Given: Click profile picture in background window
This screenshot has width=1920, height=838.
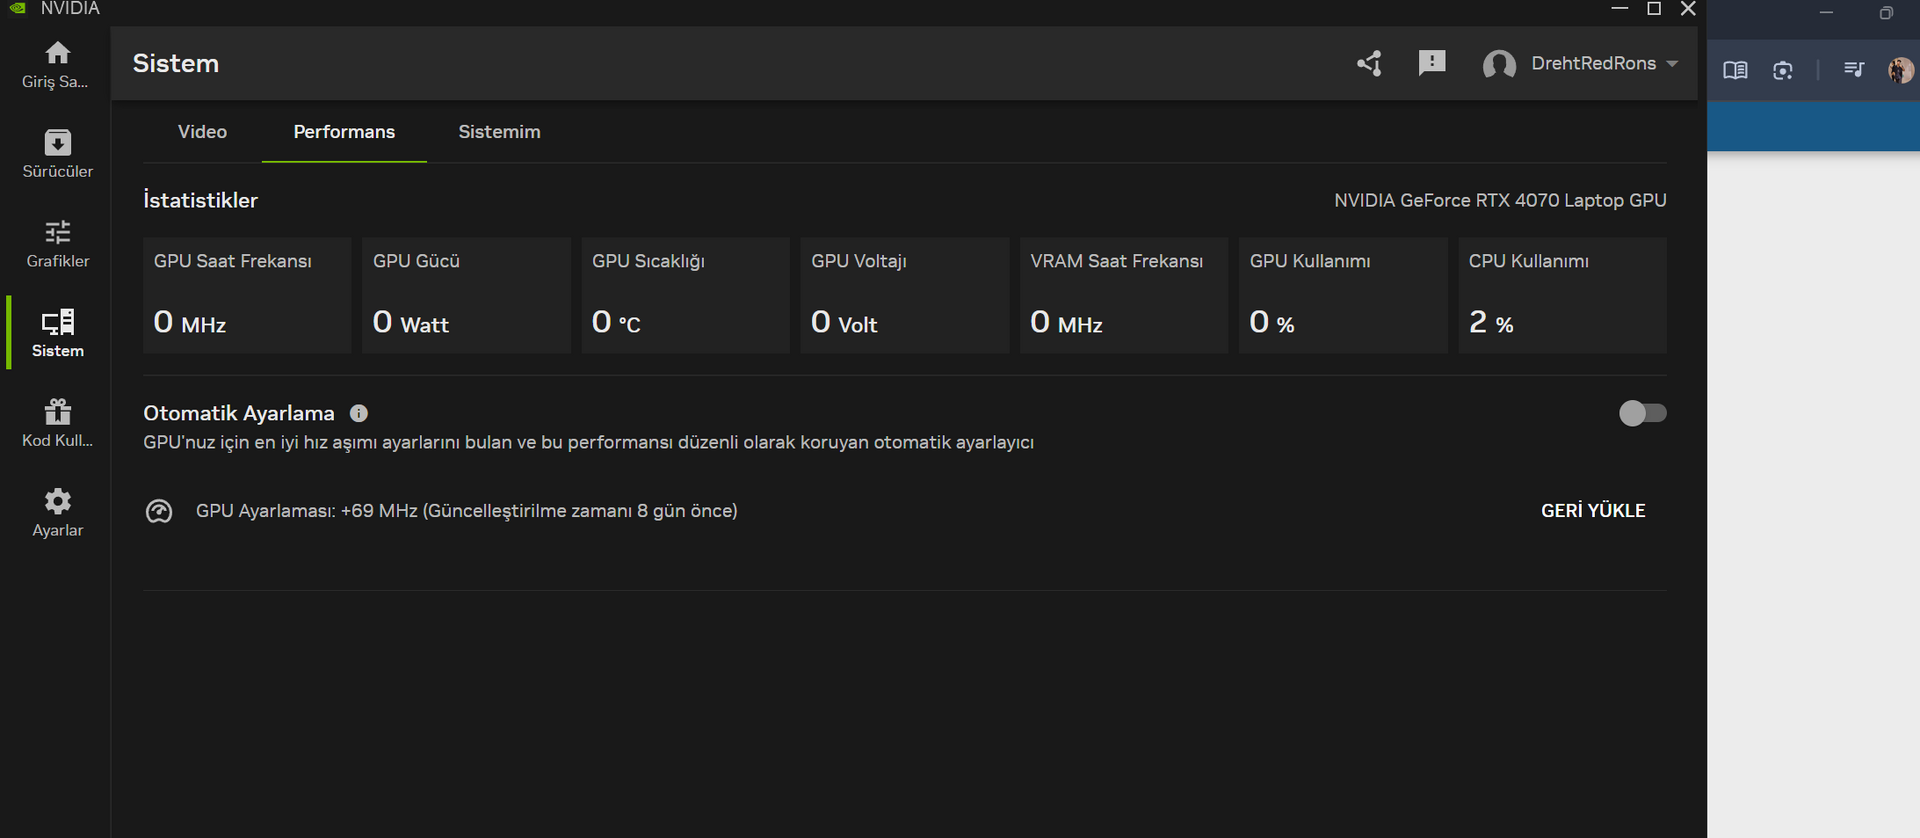Looking at the screenshot, I should tap(1901, 70).
